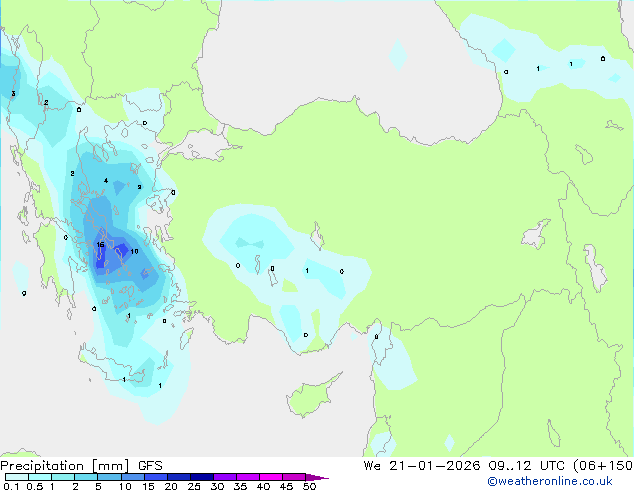Click legend label '20'
The image size is (634, 490).
coord(171,486)
